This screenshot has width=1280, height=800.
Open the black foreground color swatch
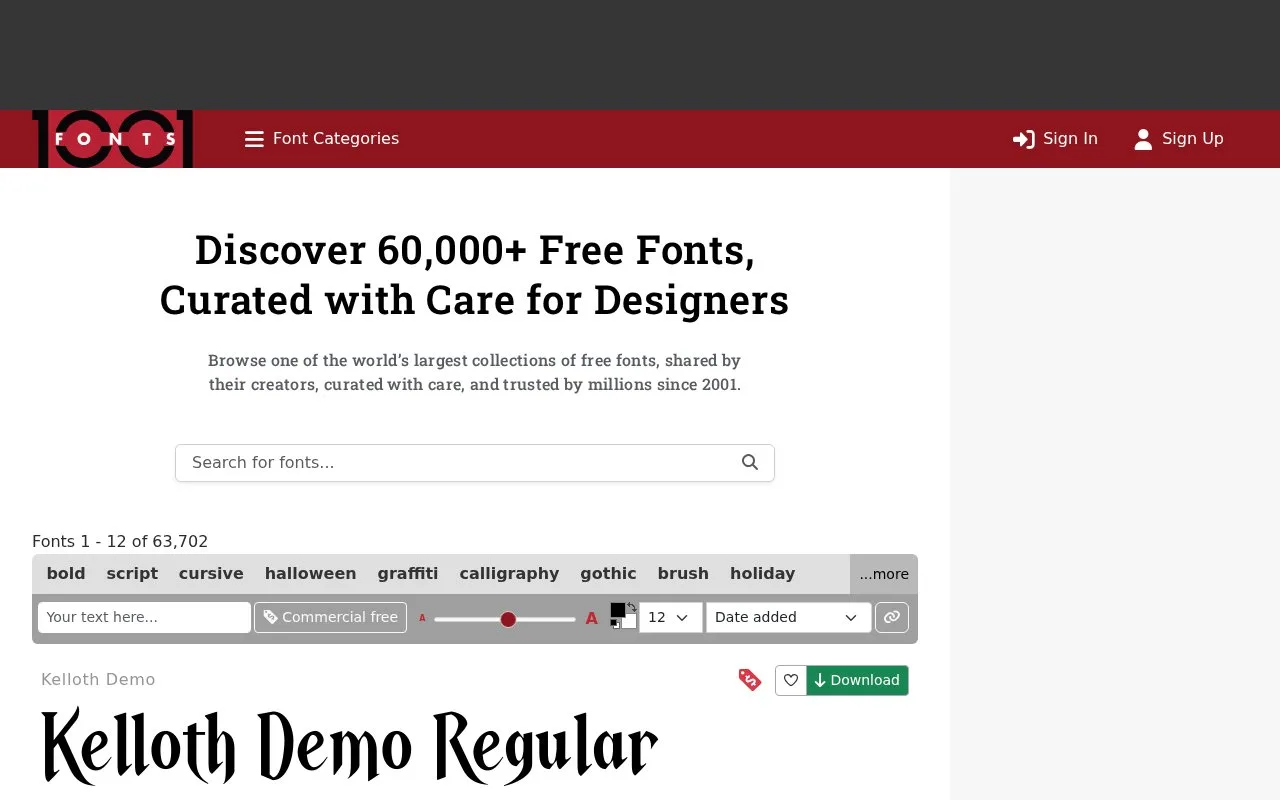coord(618,610)
